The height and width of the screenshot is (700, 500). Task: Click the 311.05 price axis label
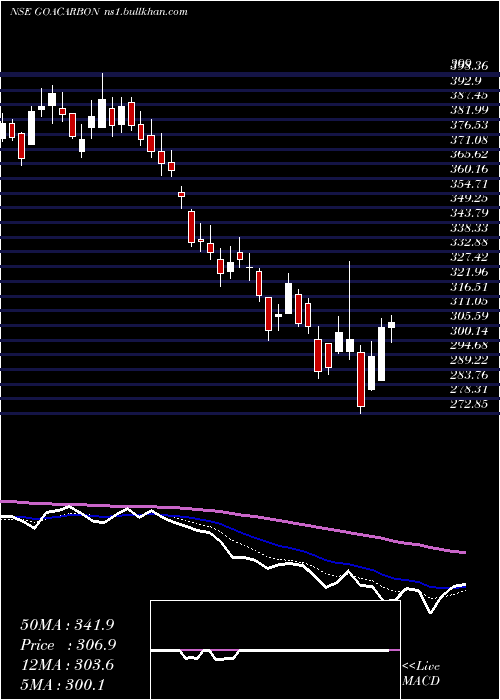(x=468, y=302)
